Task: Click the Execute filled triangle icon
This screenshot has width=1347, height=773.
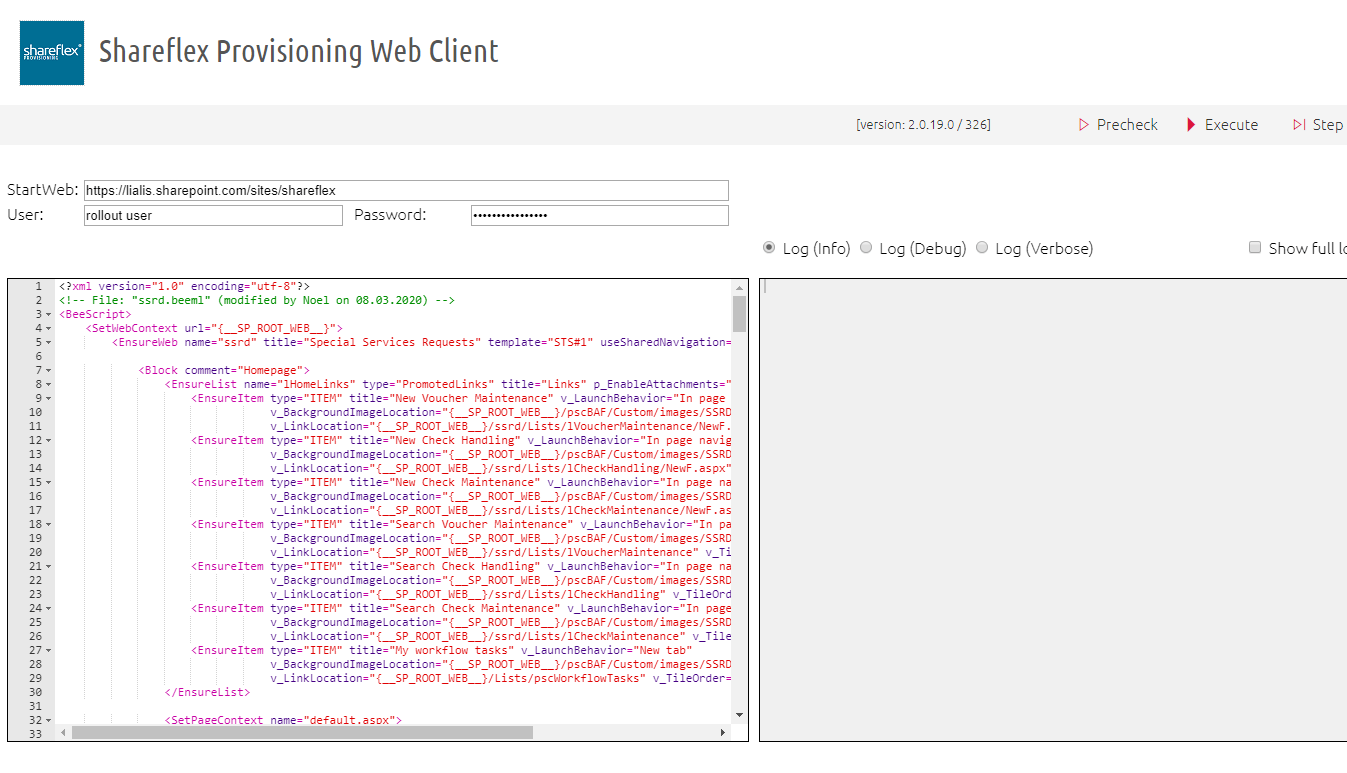Action: click(1191, 125)
